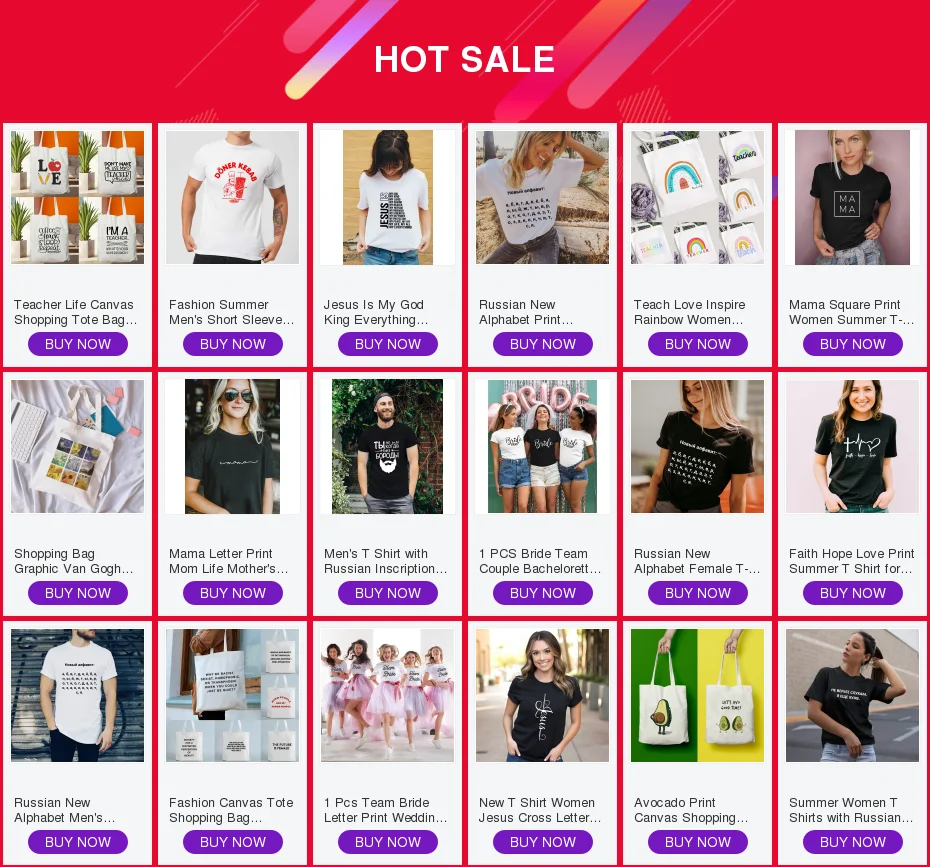Click the HOT SALE banner heading
The height and width of the screenshot is (867, 930).
[x=464, y=59]
